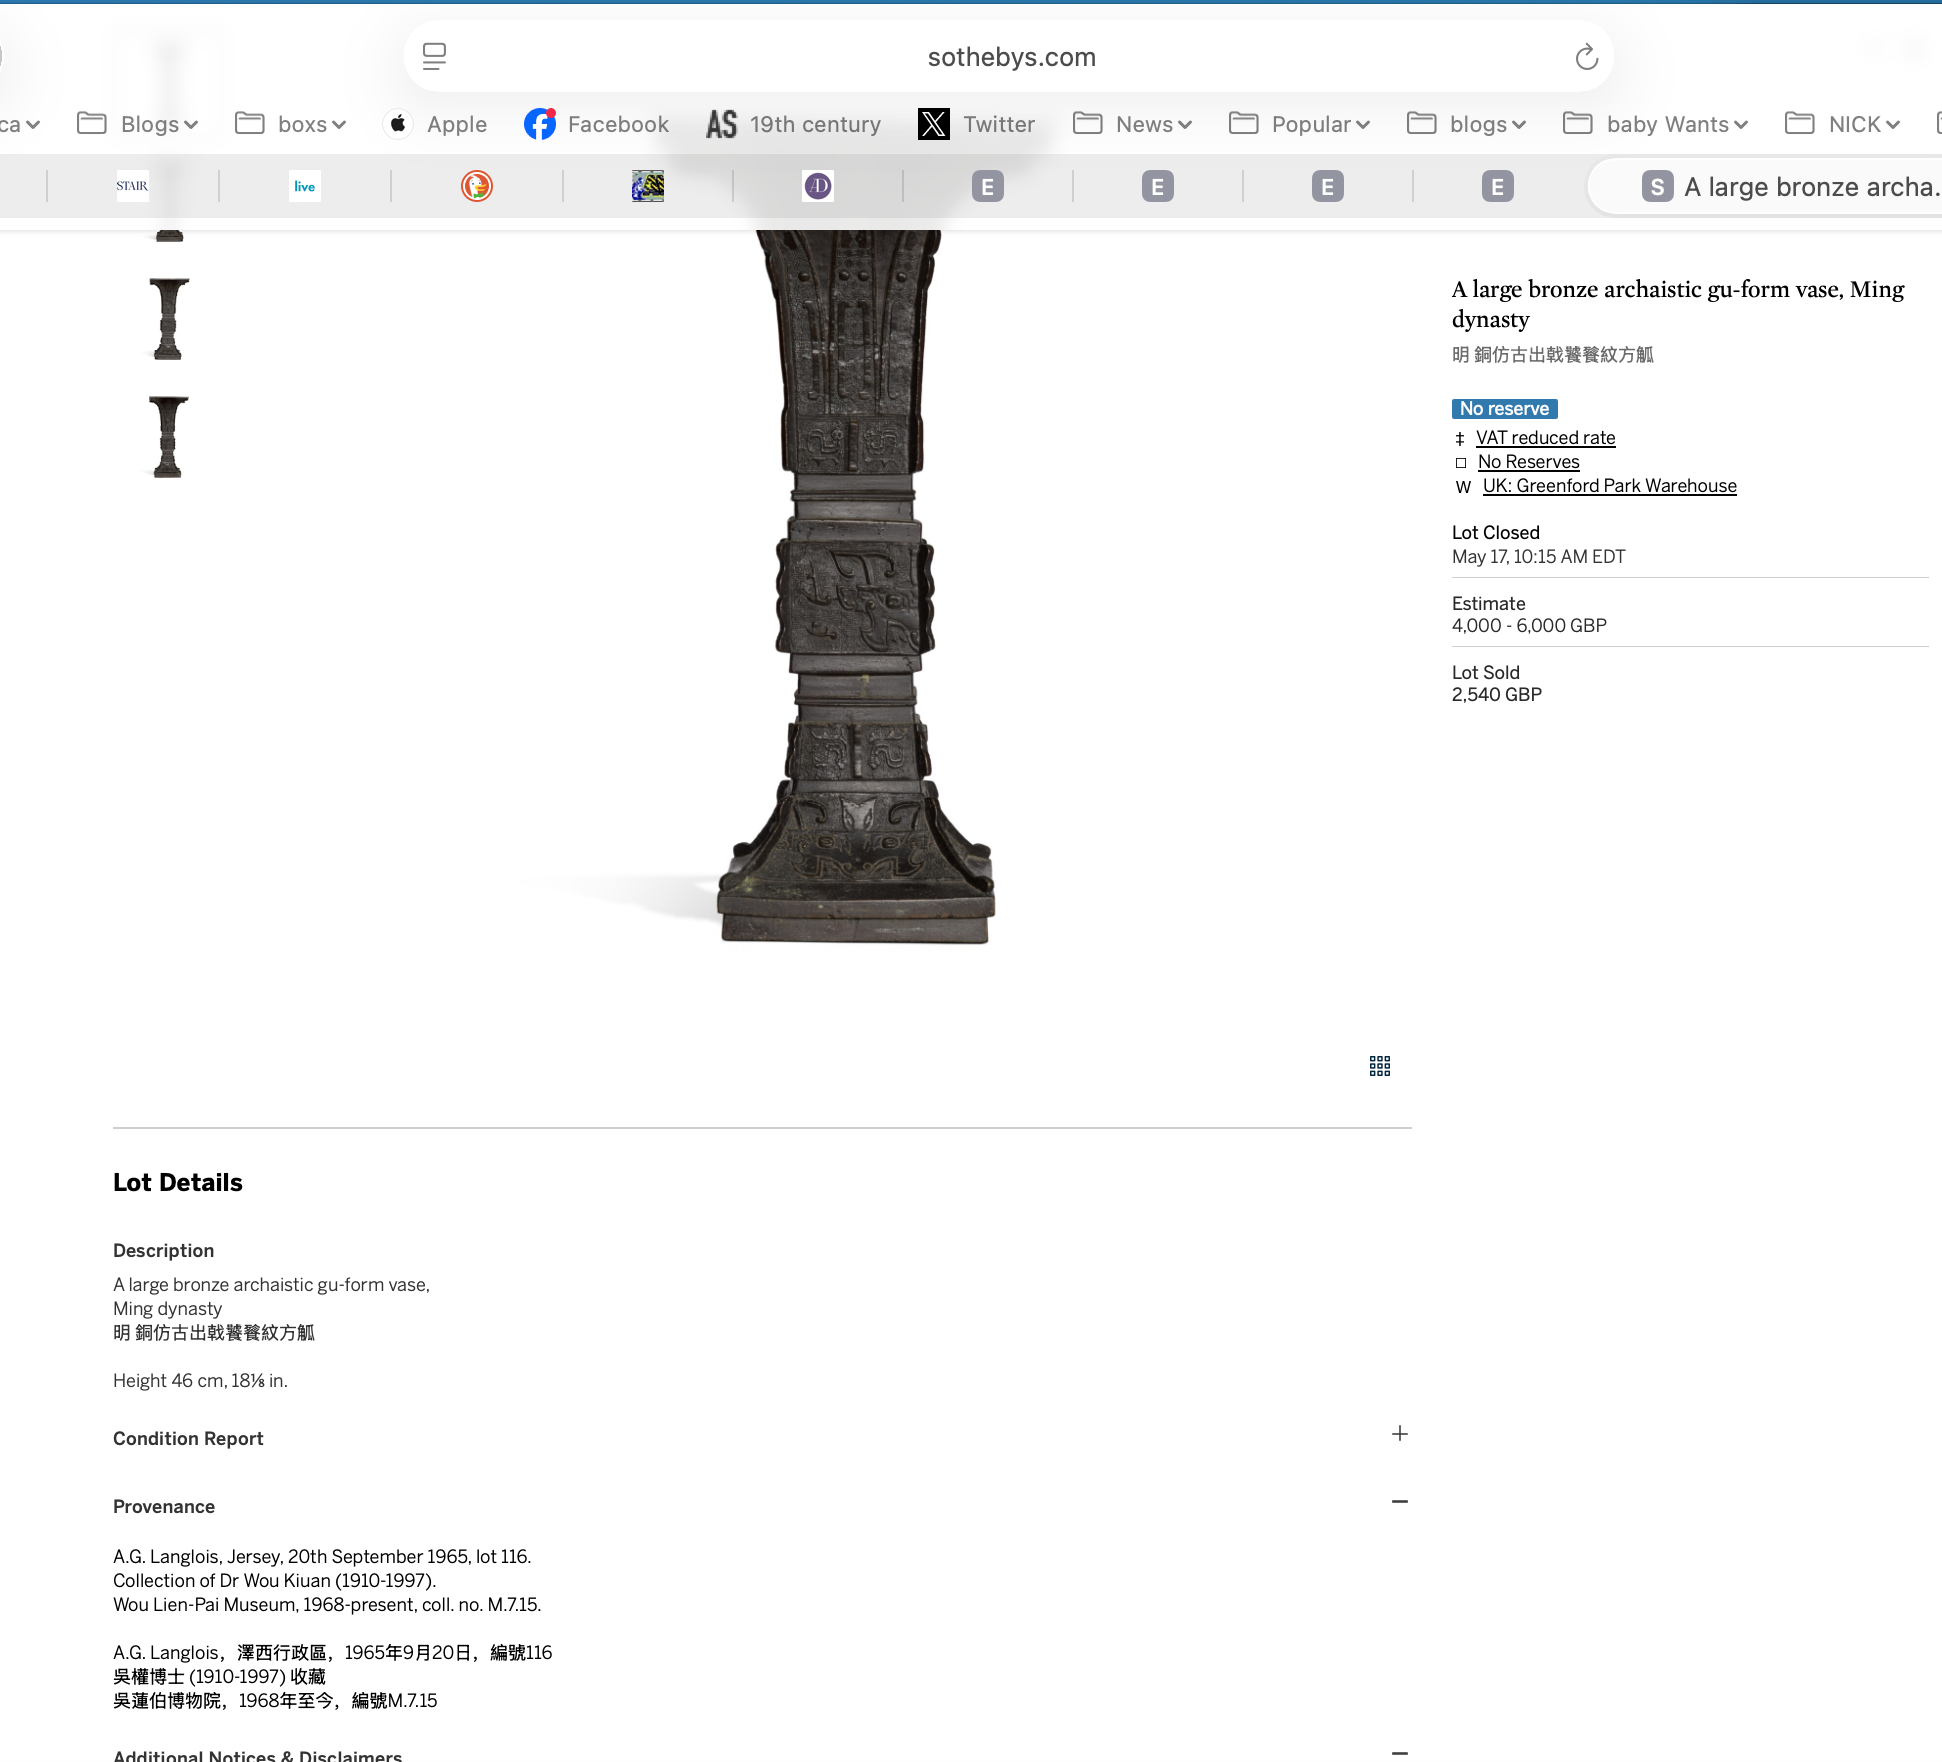
Task: Open the Twitter bookmark
Action: [x=976, y=124]
